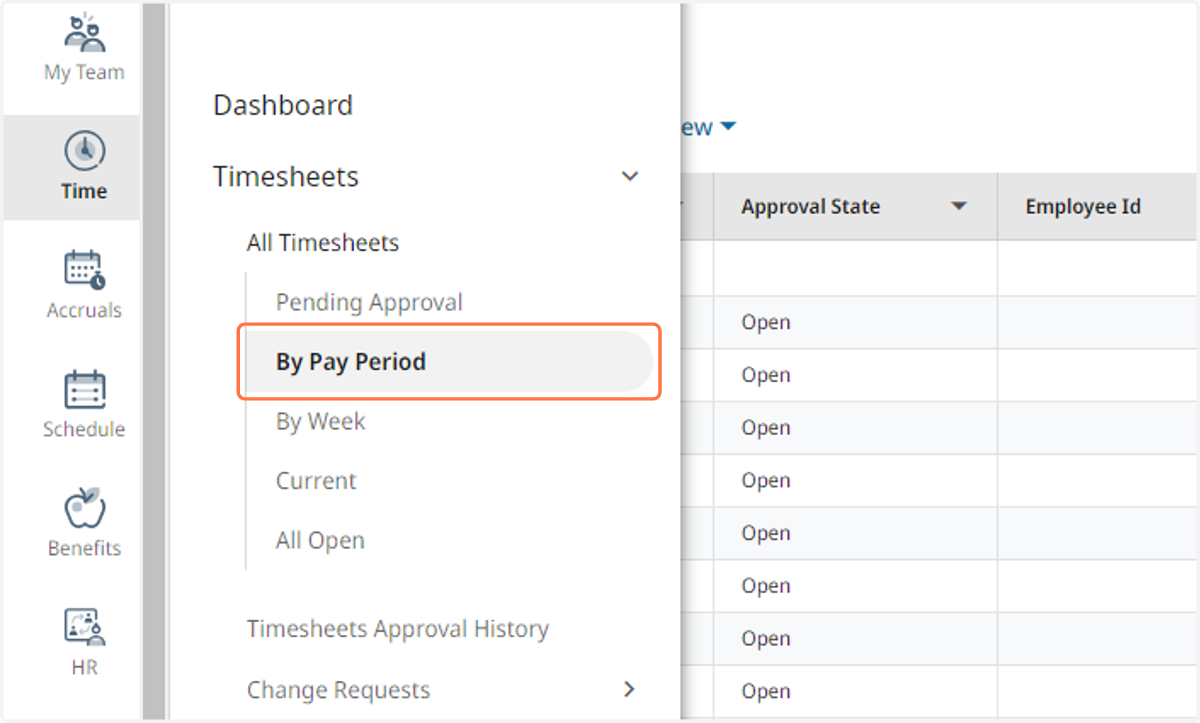This screenshot has height=723, width=1200.
Task: Select All Open timesheets
Action: [x=320, y=540]
